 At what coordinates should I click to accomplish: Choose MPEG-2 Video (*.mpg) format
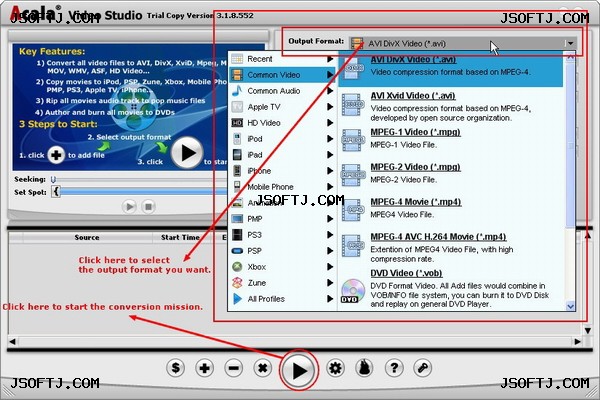click(451, 174)
